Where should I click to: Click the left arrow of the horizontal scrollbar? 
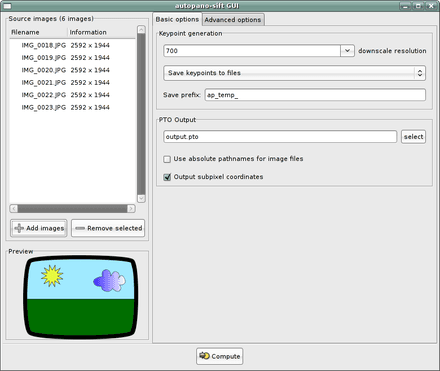(x=14, y=208)
